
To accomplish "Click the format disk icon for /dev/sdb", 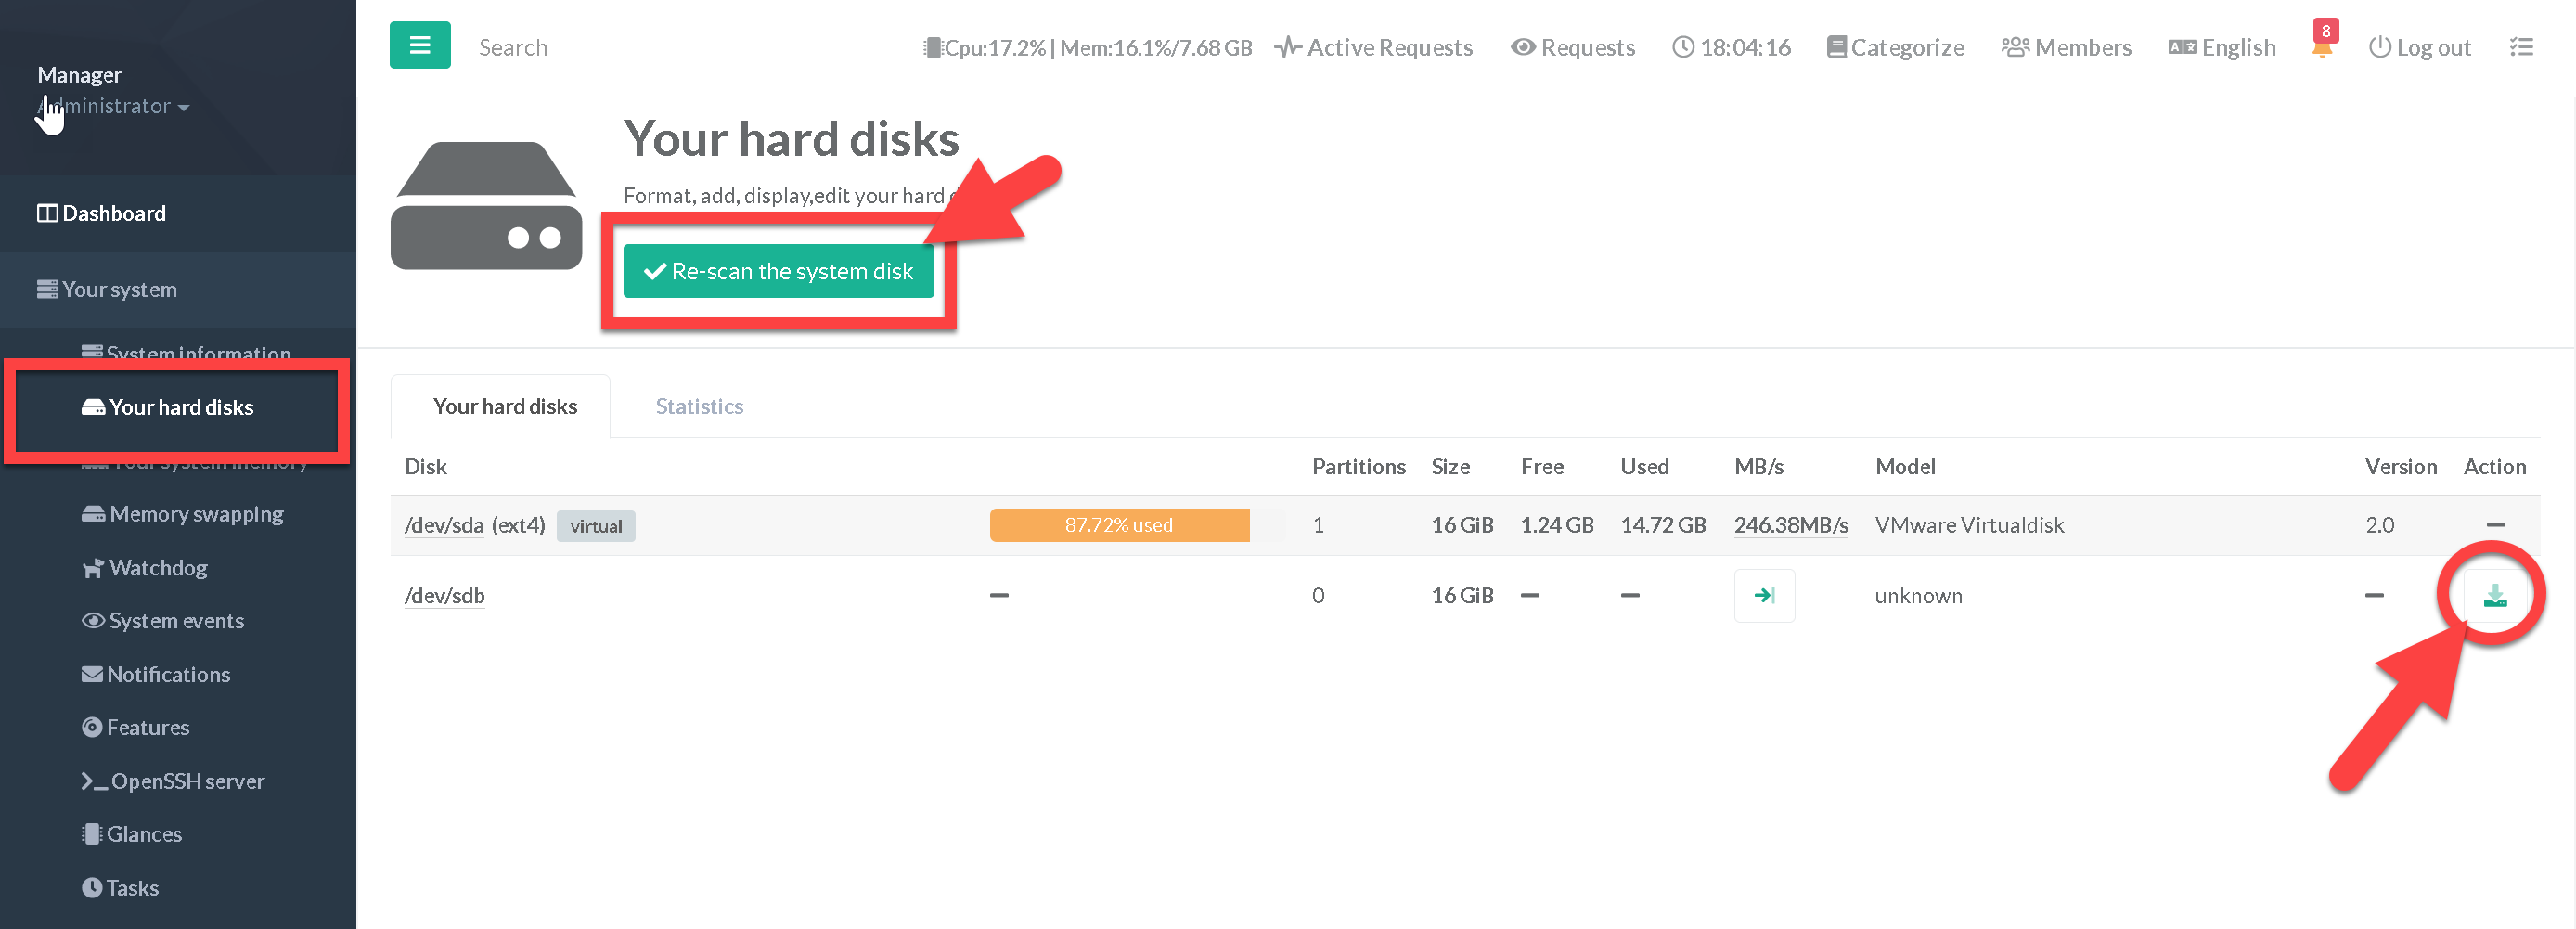I will point(2494,596).
